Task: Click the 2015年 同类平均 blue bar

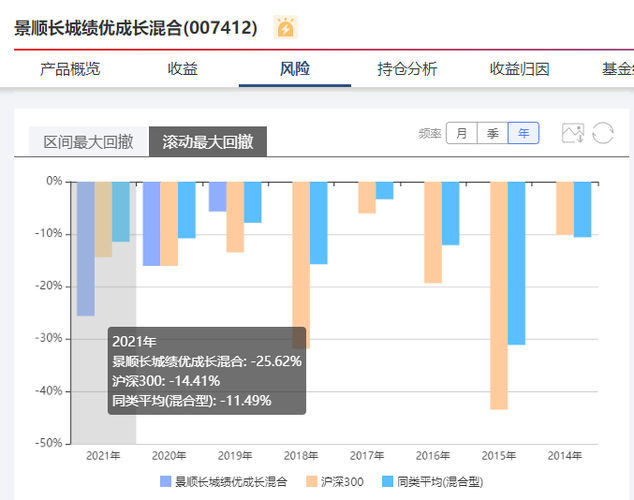Action: coord(516,263)
